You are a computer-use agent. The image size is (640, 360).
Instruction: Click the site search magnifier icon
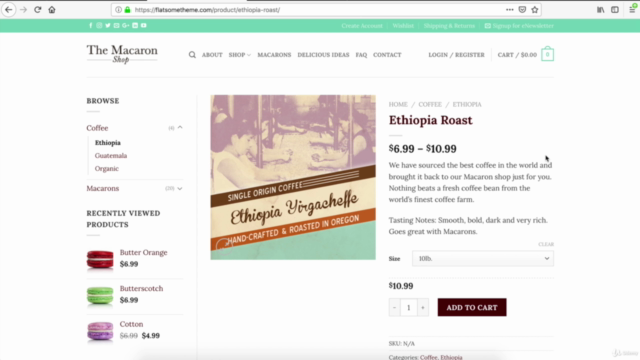tap(192, 55)
